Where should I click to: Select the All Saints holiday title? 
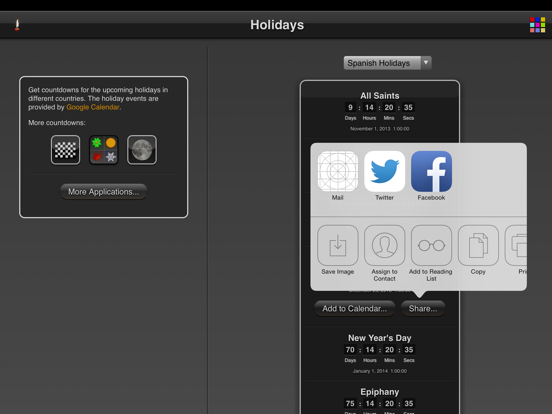[x=380, y=96]
